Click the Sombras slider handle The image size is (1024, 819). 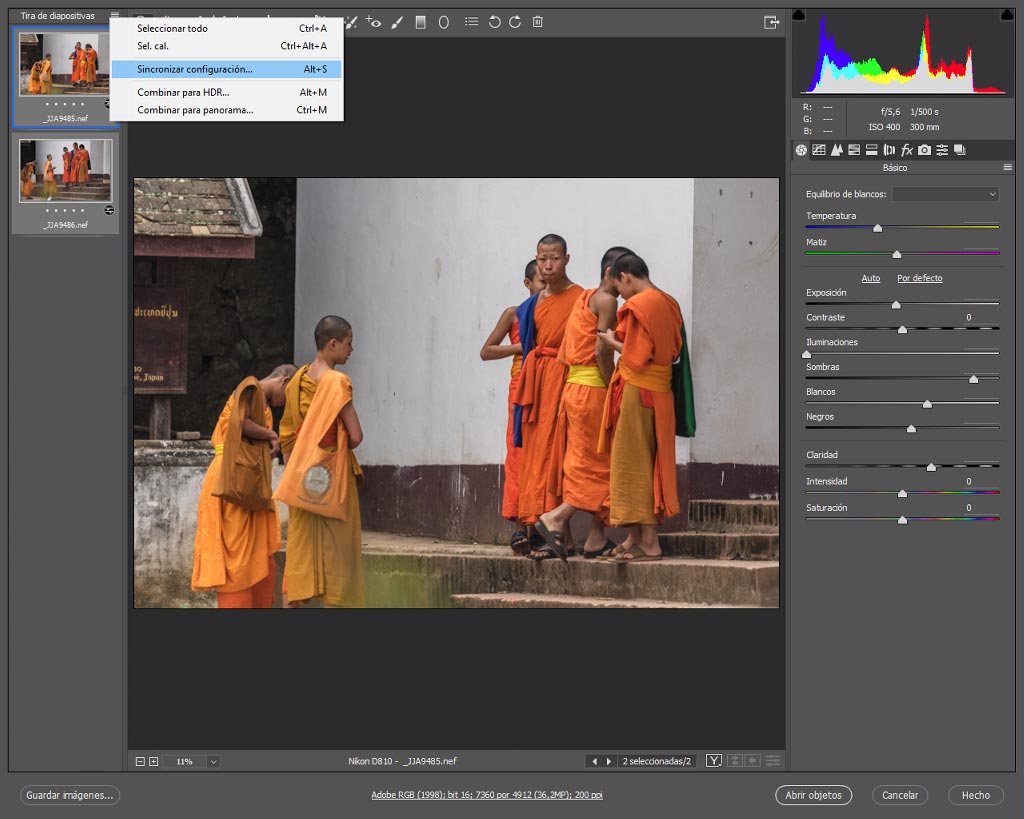point(974,379)
